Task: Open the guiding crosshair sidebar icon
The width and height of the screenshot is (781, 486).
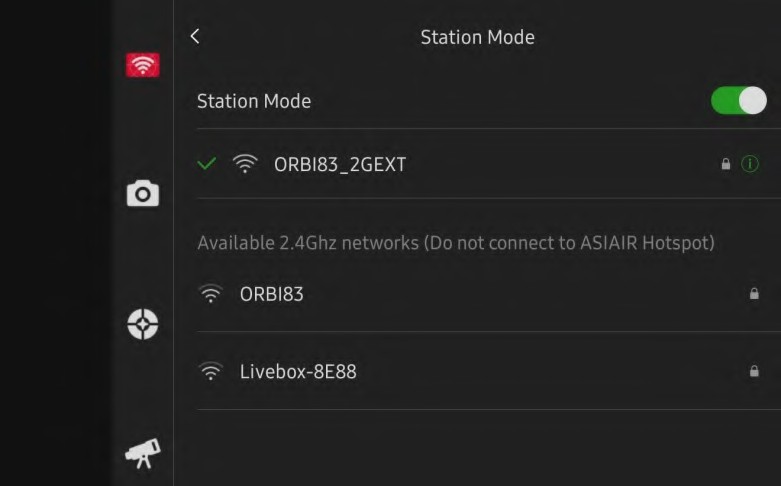Action: pyautogui.click(x=143, y=324)
